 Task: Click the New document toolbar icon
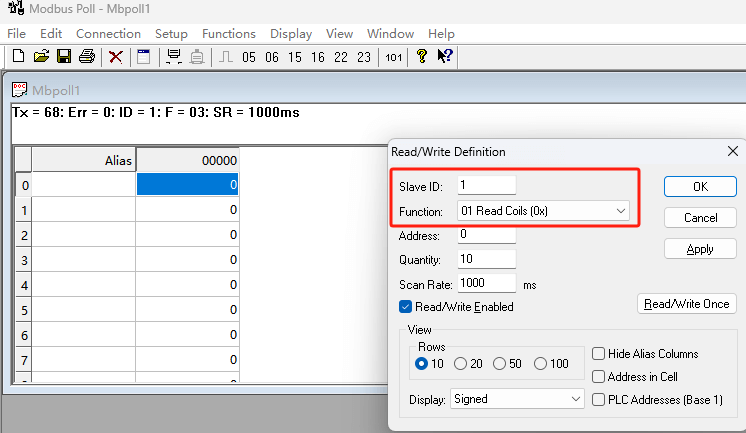coord(18,57)
